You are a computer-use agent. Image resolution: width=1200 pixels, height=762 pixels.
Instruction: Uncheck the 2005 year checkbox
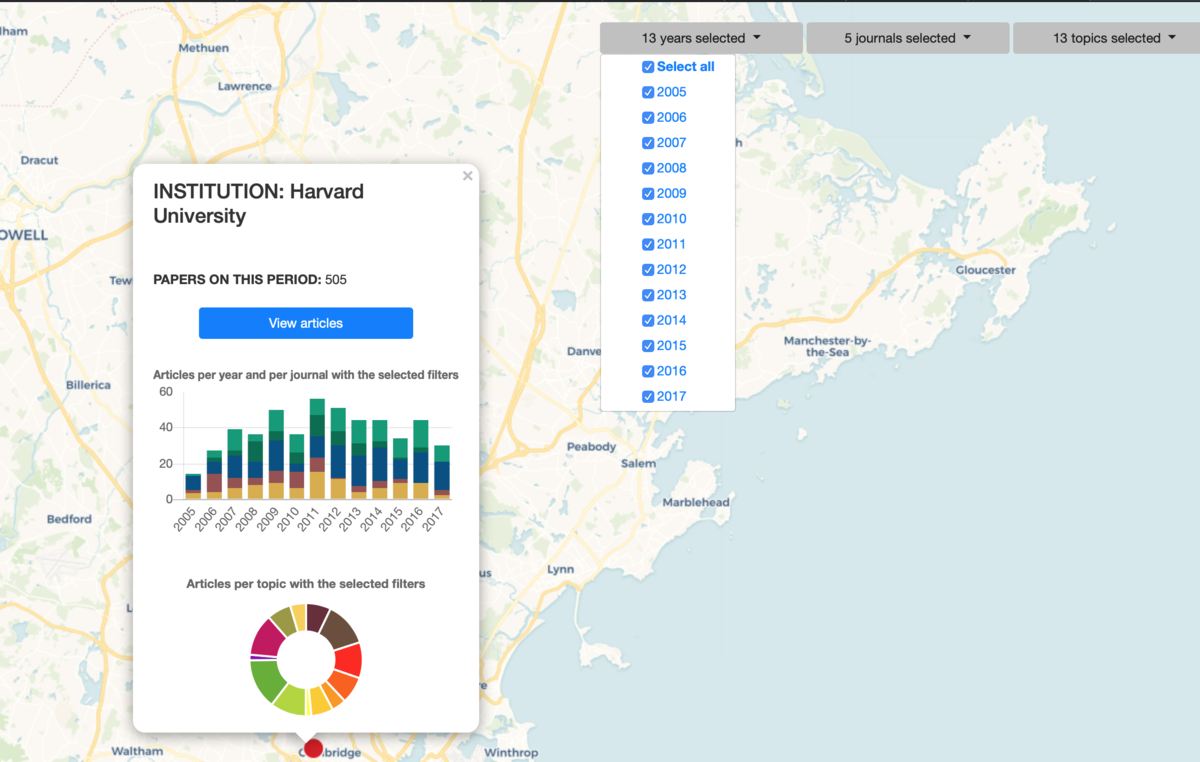tap(648, 92)
